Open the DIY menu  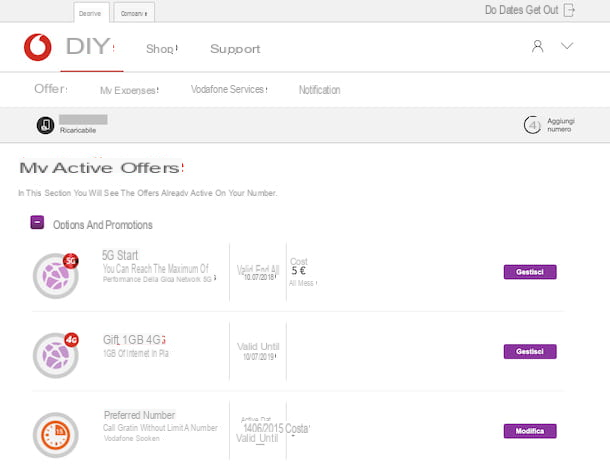click(90, 47)
